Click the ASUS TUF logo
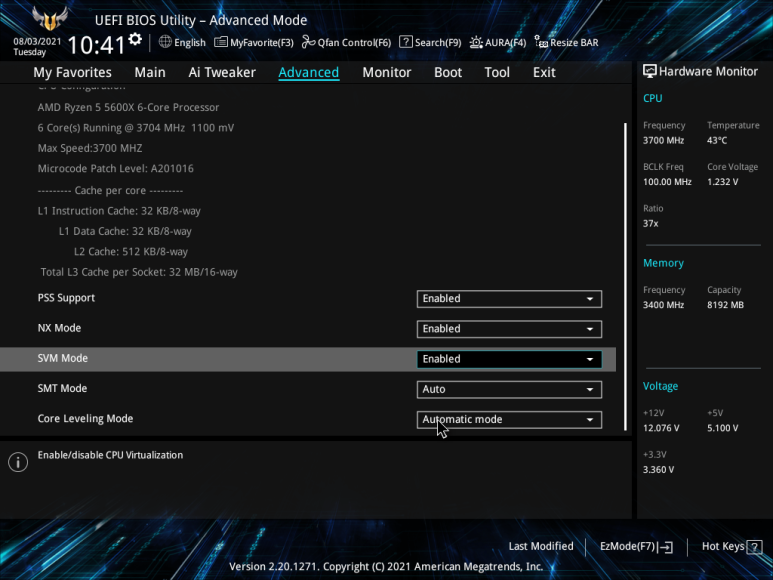The image size is (773, 580). tap(50, 18)
